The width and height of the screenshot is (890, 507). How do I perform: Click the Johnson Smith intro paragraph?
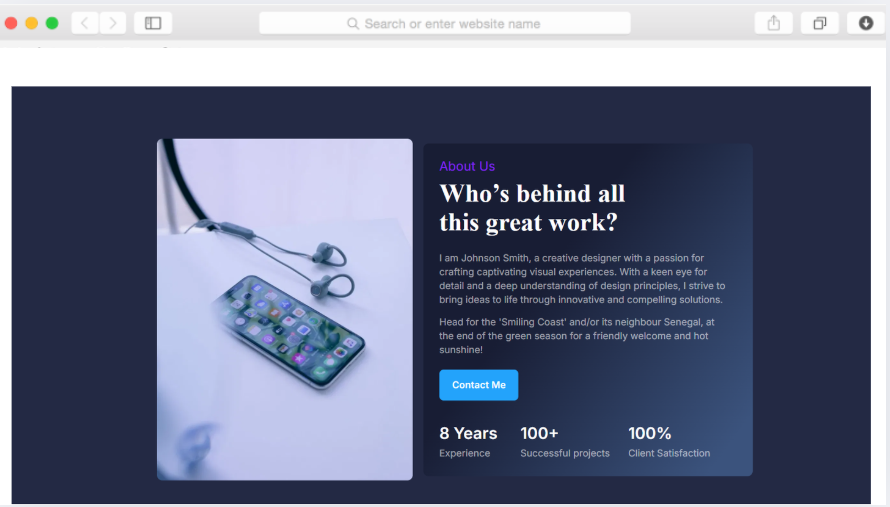(x=582, y=279)
